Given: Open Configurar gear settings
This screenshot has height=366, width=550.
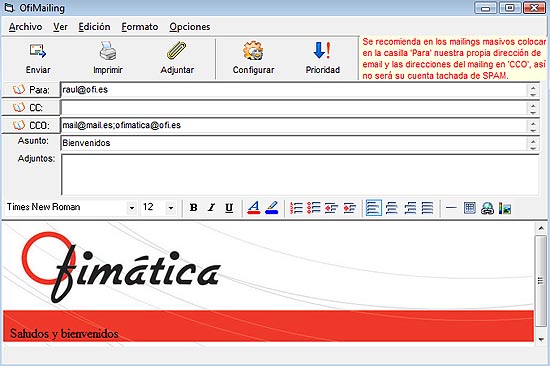Looking at the screenshot, I should (253, 51).
